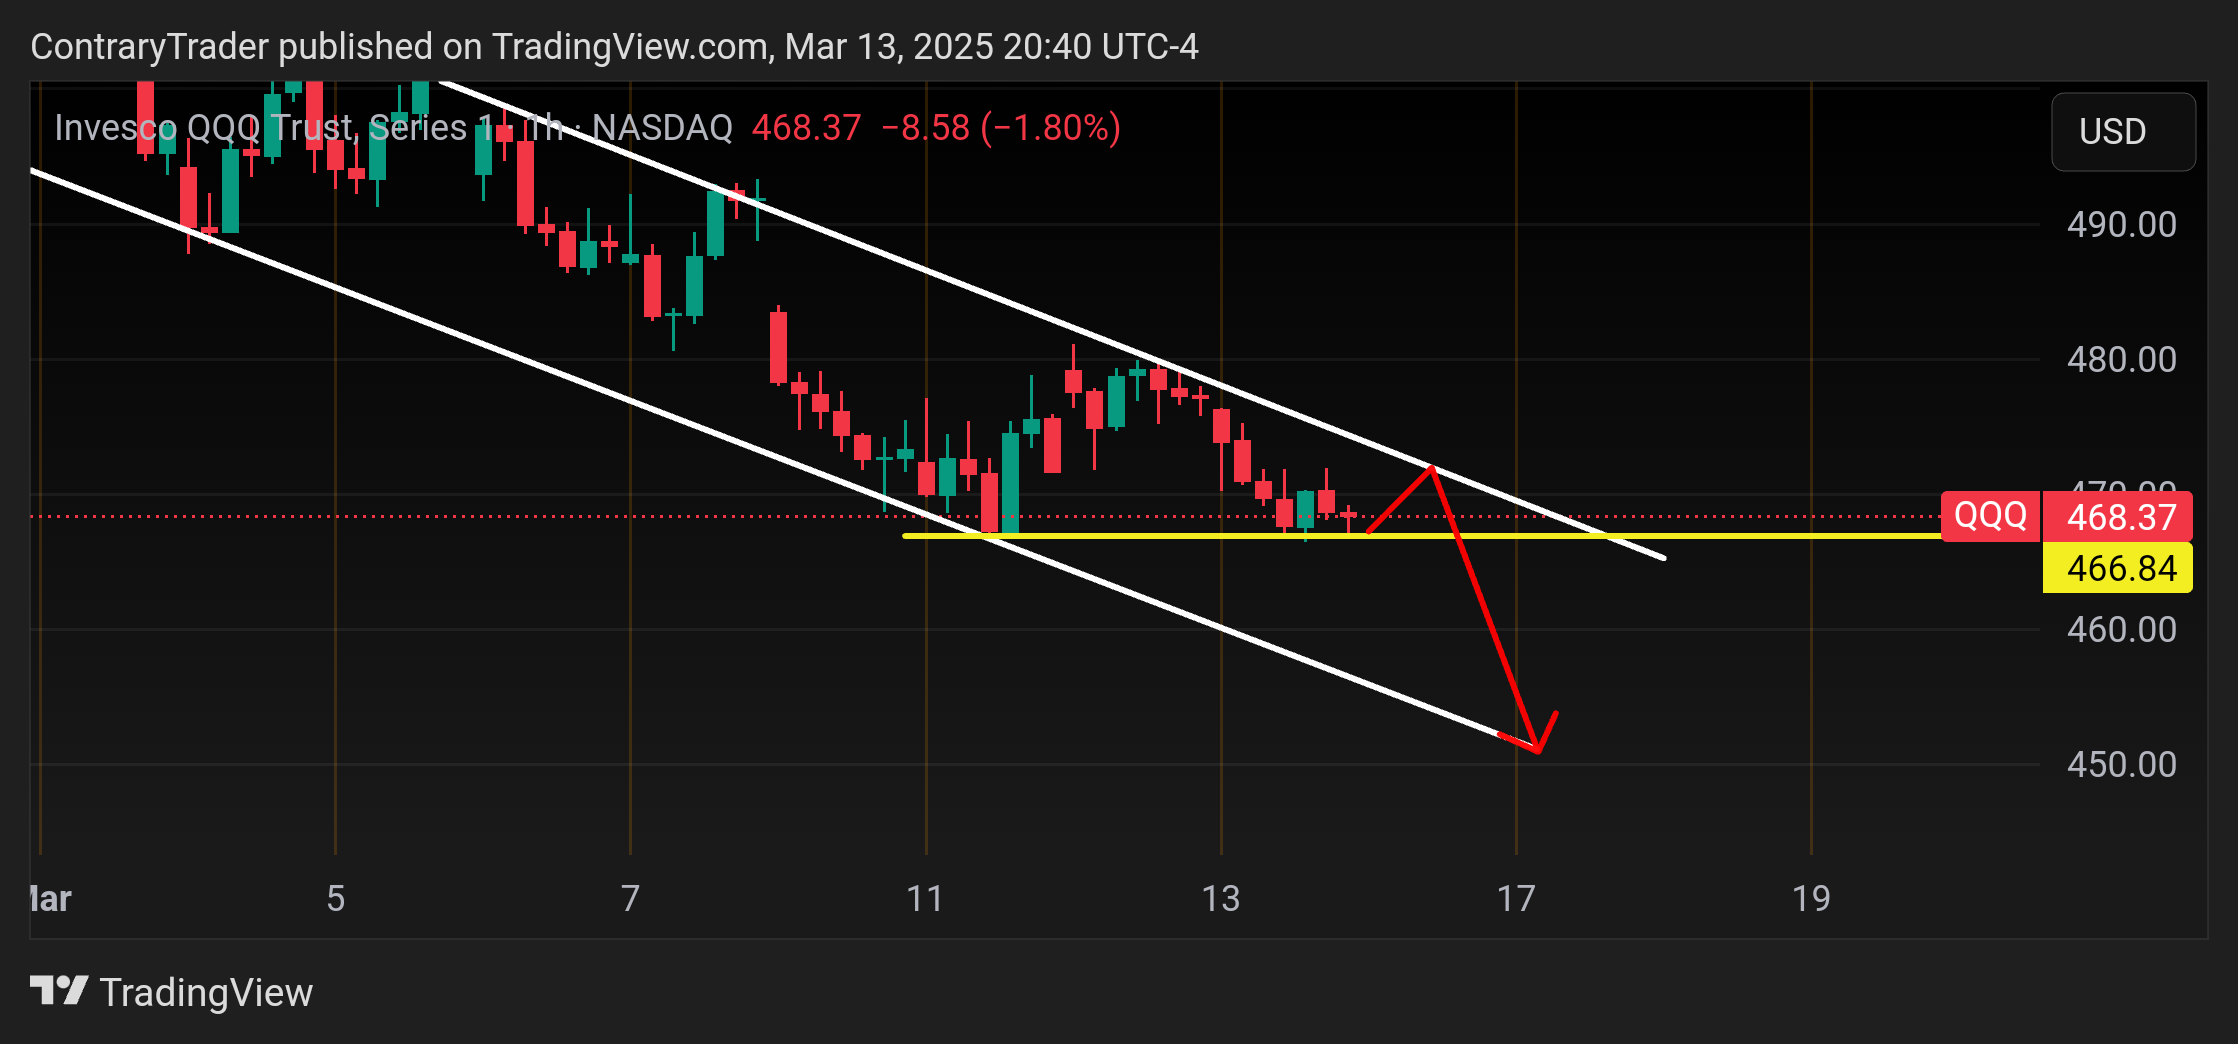Click the 468.37 current price tag
This screenshot has width=2238, height=1044.
point(2120,516)
